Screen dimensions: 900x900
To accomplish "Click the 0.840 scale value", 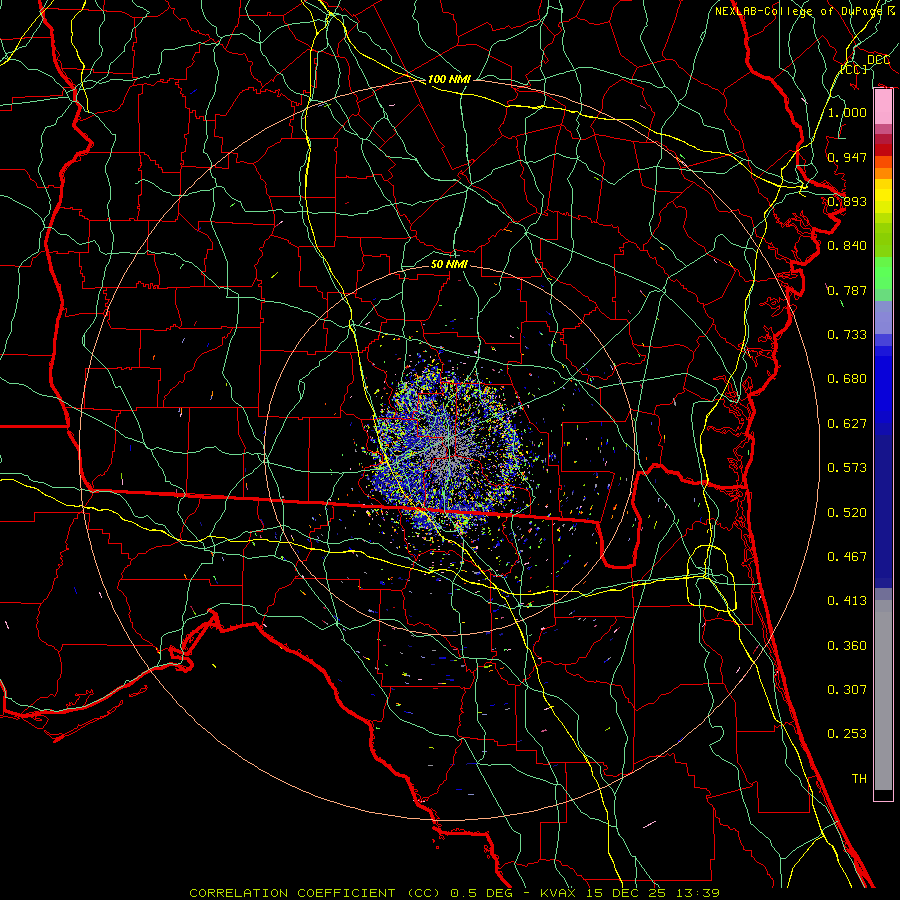I will pos(847,245).
